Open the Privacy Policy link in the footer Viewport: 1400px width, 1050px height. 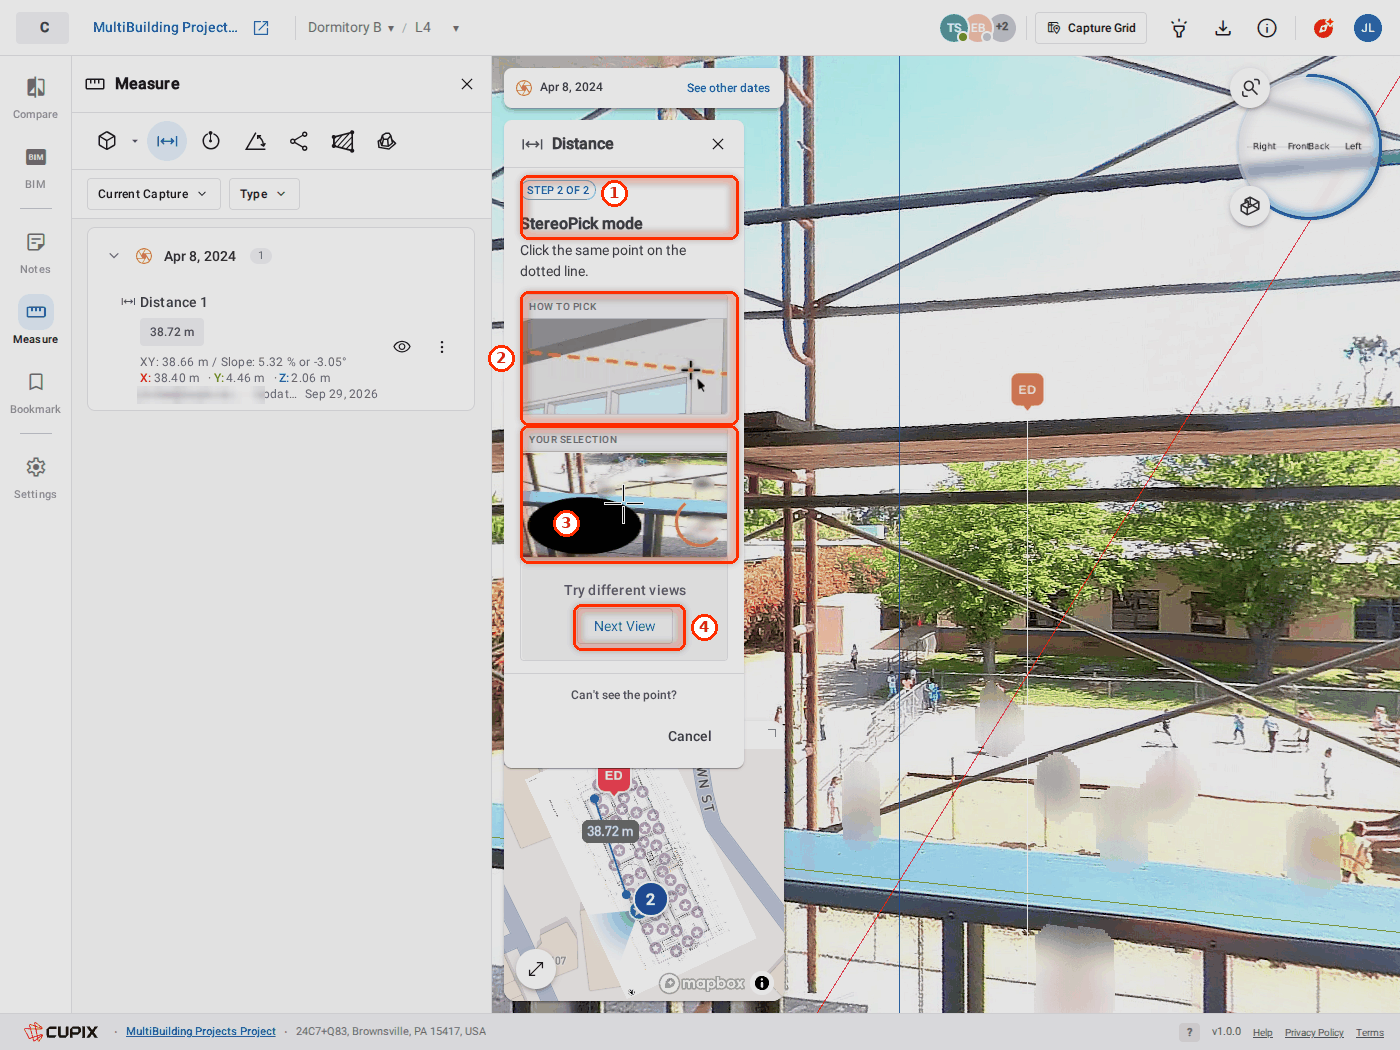tap(1314, 1033)
